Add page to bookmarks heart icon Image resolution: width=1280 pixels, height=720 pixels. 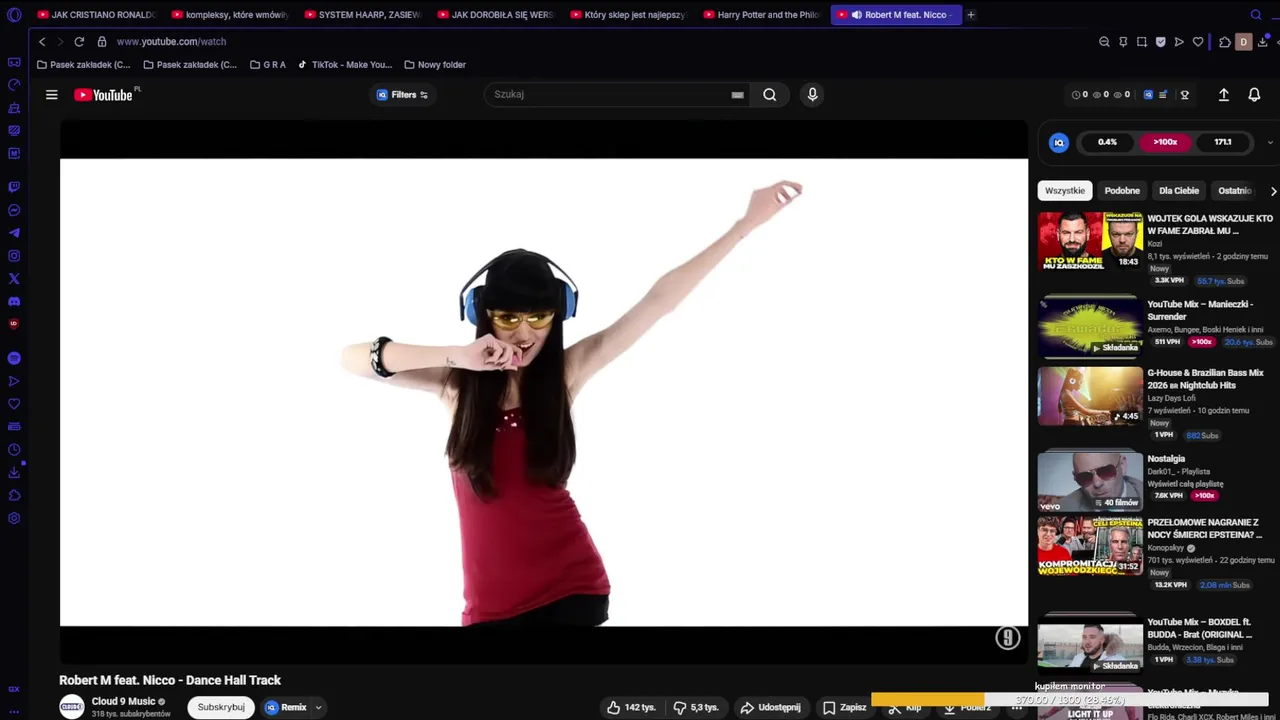click(1198, 42)
